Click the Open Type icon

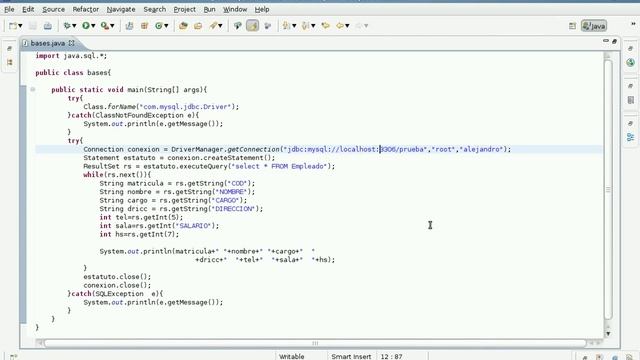[x=183, y=26]
